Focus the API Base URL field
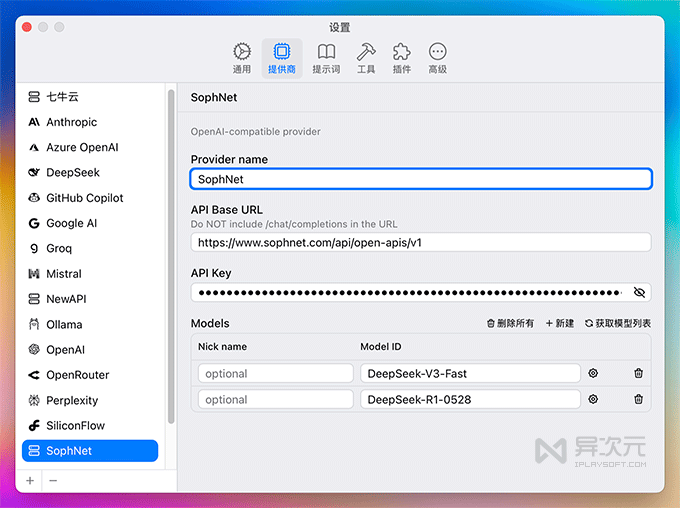 (421, 243)
